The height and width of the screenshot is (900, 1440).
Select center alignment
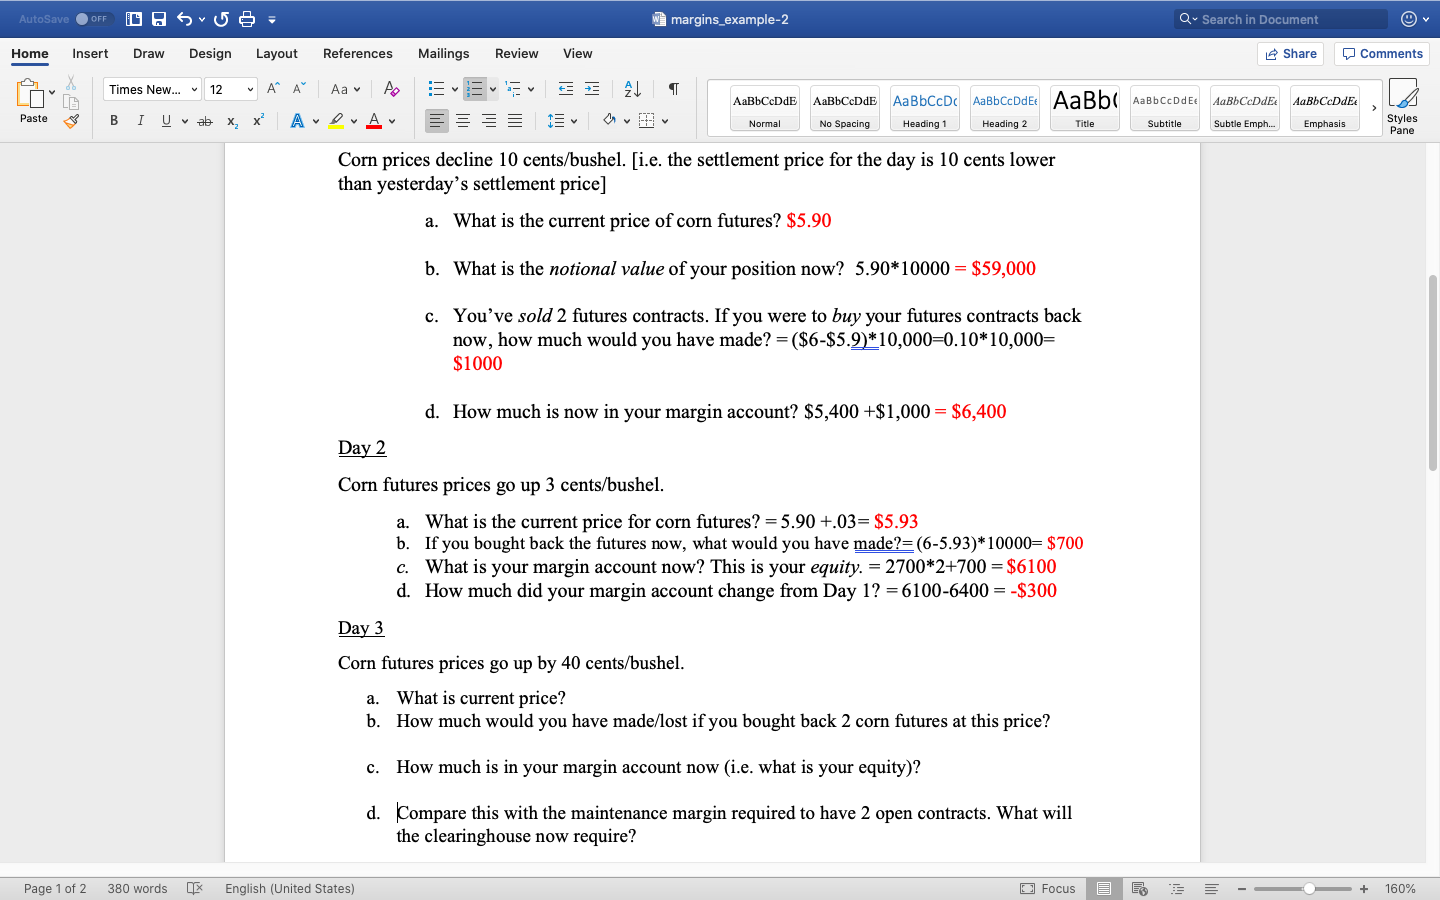tap(462, 121)
